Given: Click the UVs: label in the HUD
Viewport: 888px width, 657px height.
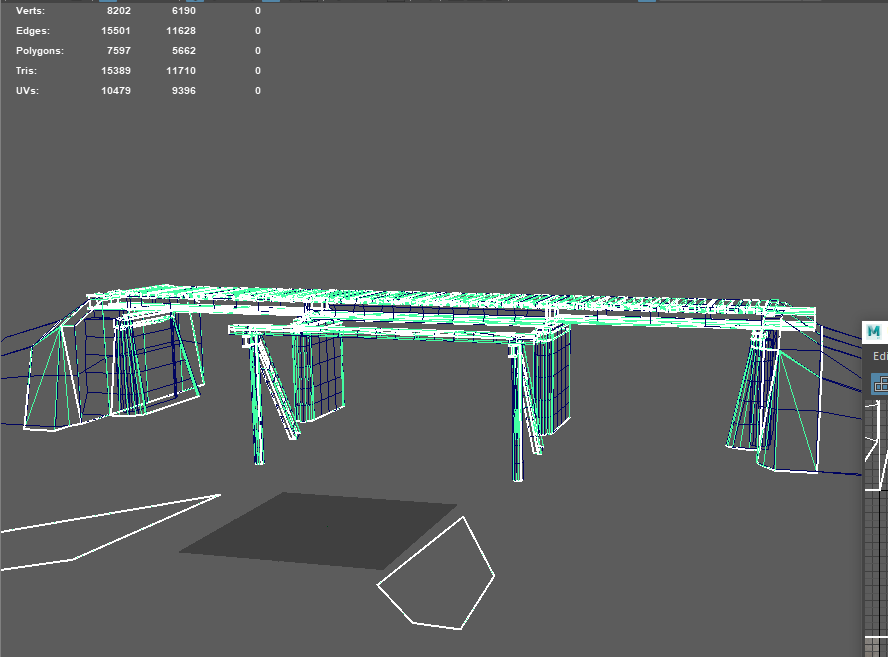Looking at the screenshot, I should click(x=27, y=91).
